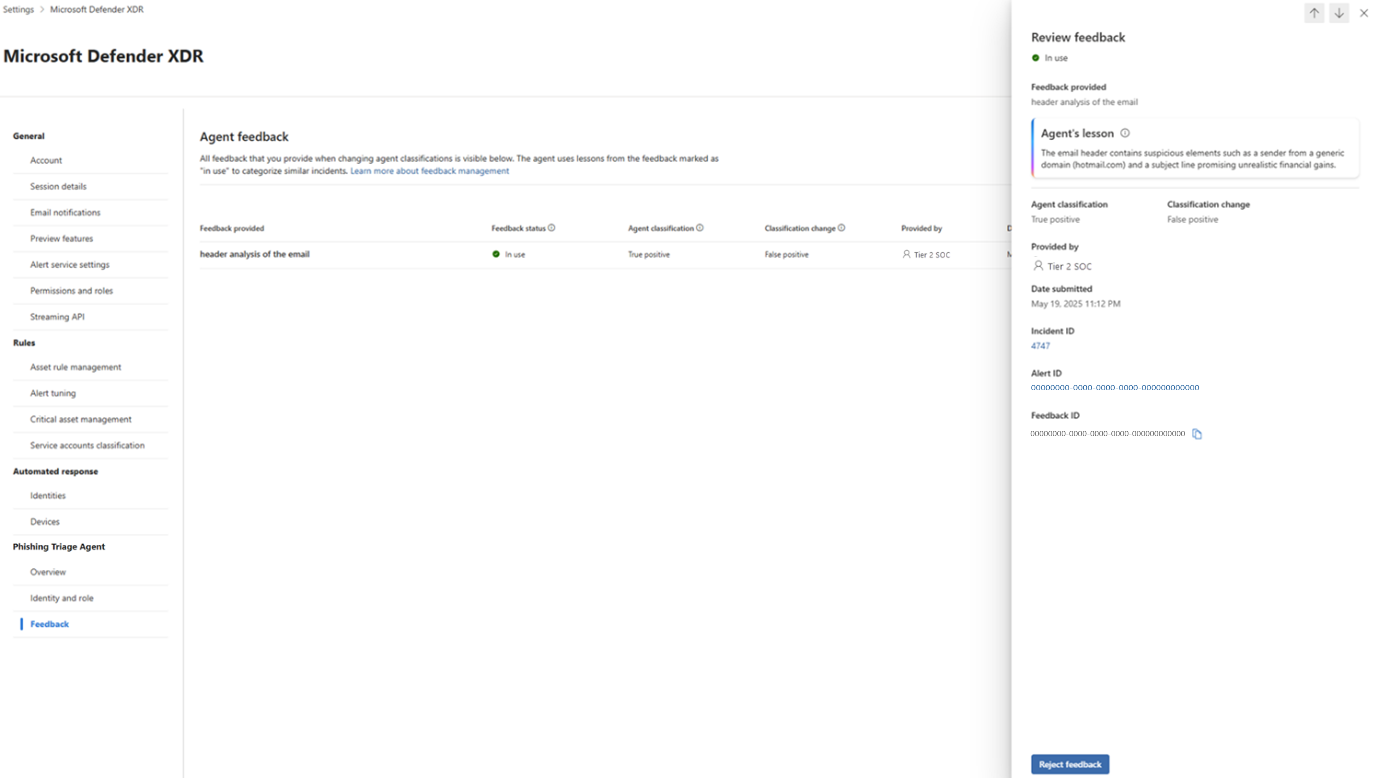Click the Phishing Triage Agent section heading
The width and height of the screenshot is (1379, 778).
coord(59,547)
